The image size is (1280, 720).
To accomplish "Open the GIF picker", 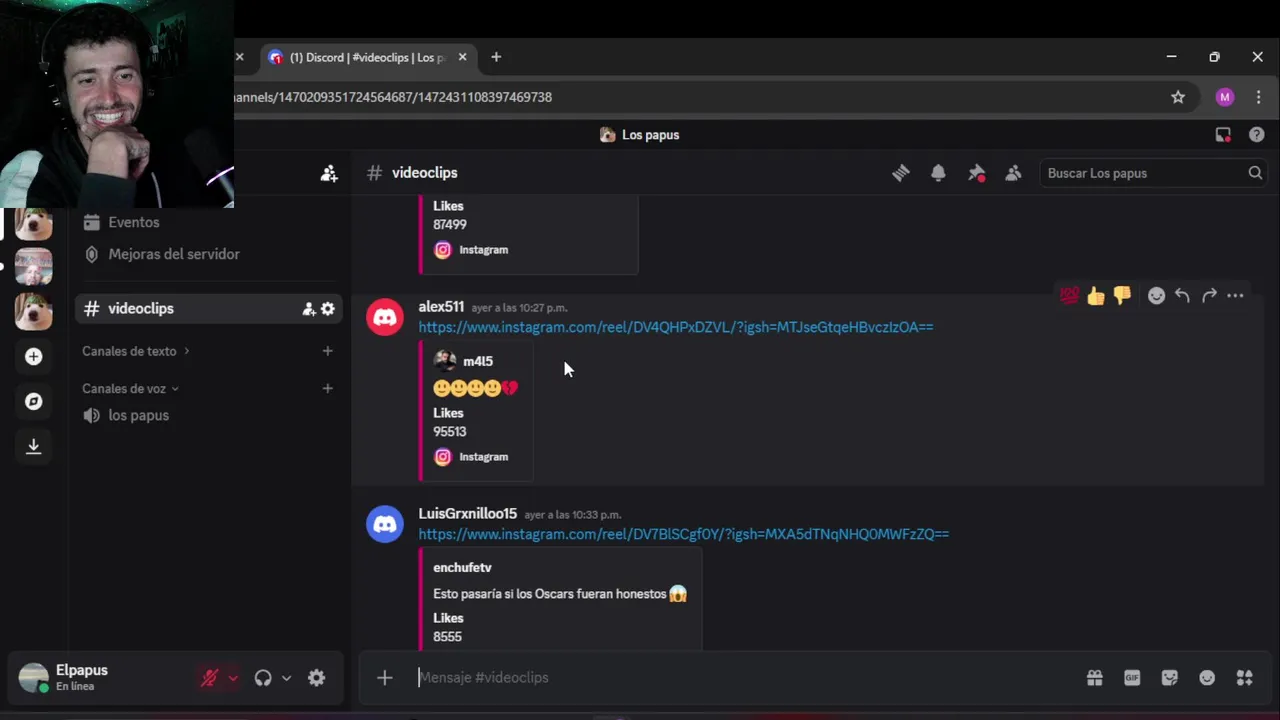I will (x=1132, y=678).
